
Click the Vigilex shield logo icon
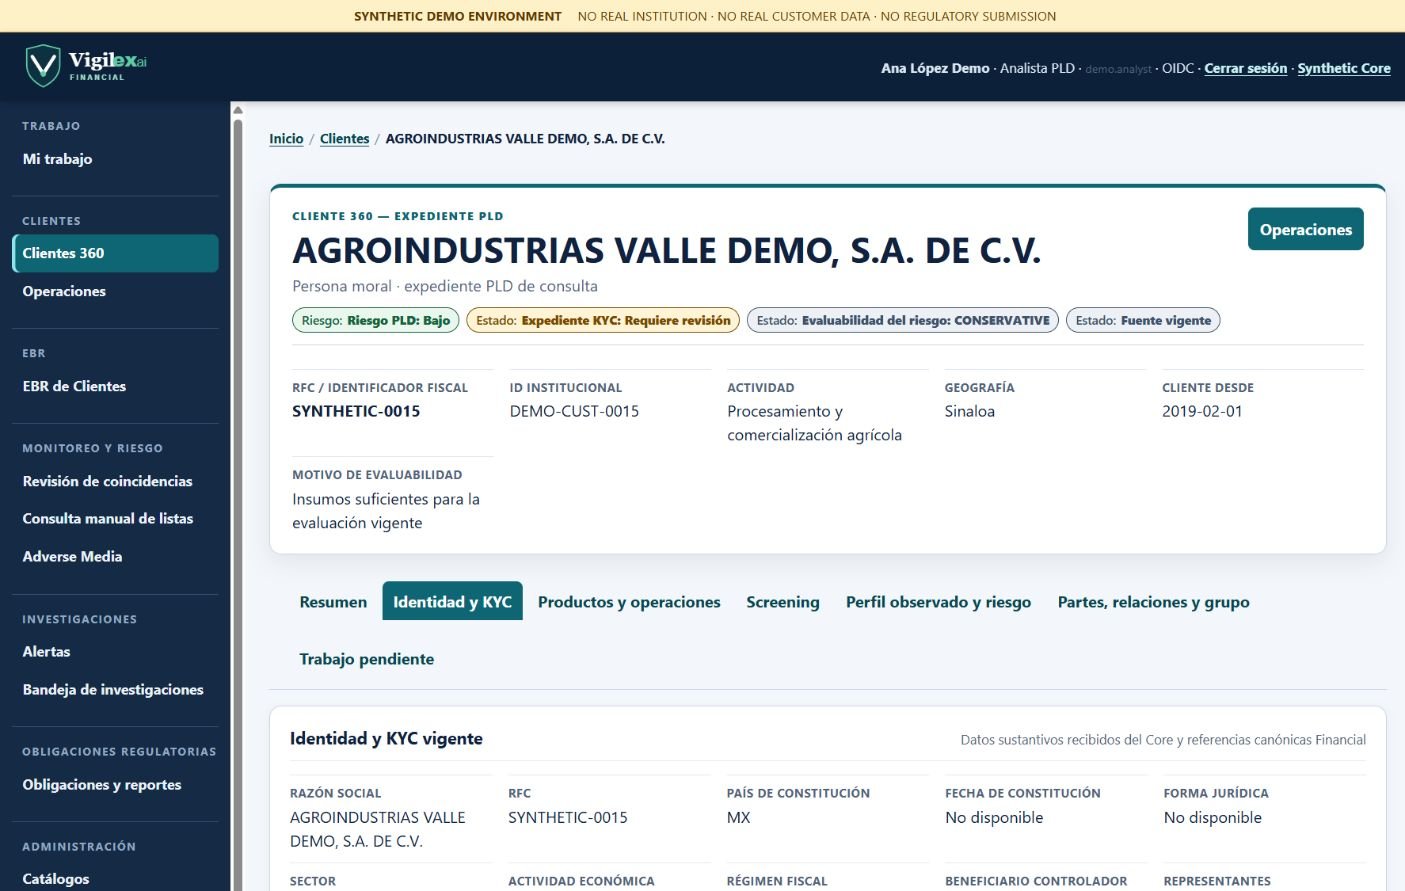[42, 66]
